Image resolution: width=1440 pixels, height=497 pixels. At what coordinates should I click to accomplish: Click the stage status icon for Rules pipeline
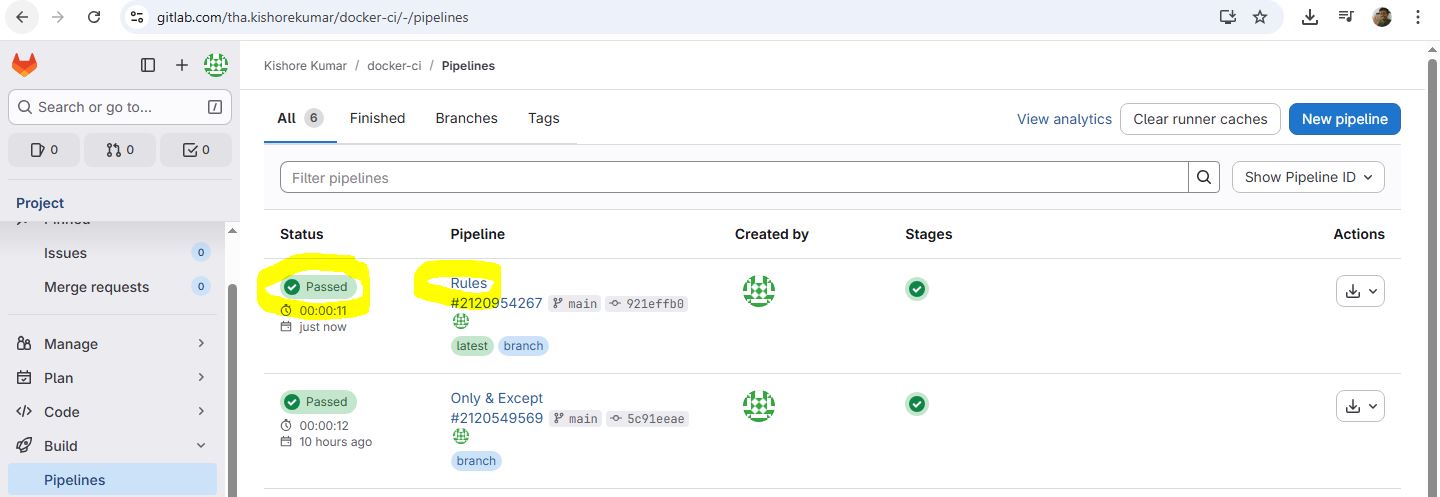coord(917,289)
